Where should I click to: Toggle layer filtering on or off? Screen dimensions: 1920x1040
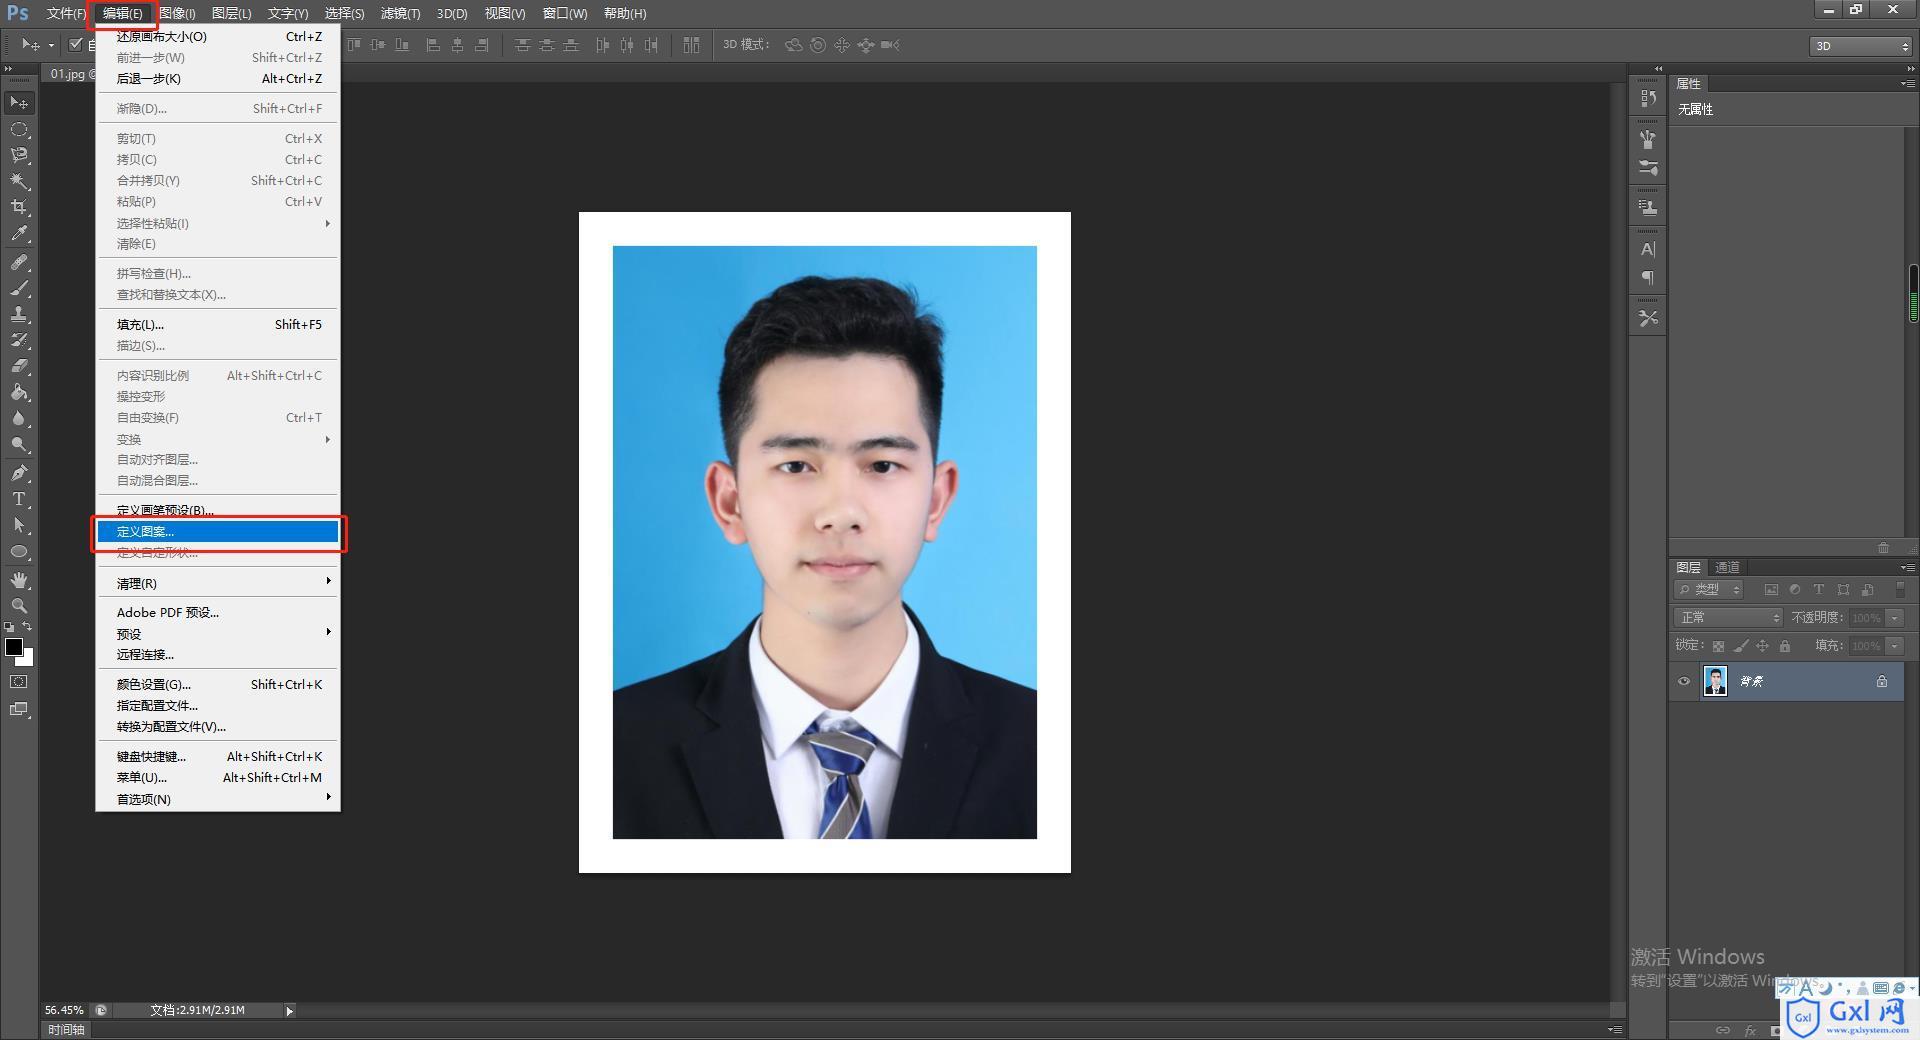tap(1901, 590)
